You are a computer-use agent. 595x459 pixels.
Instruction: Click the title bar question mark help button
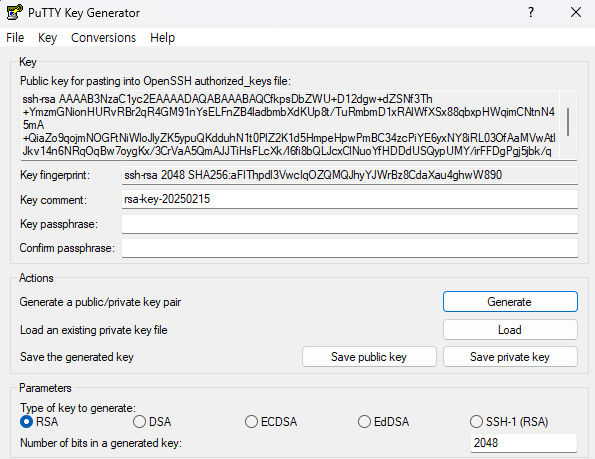pyautogui.click(x=531, y=13)
